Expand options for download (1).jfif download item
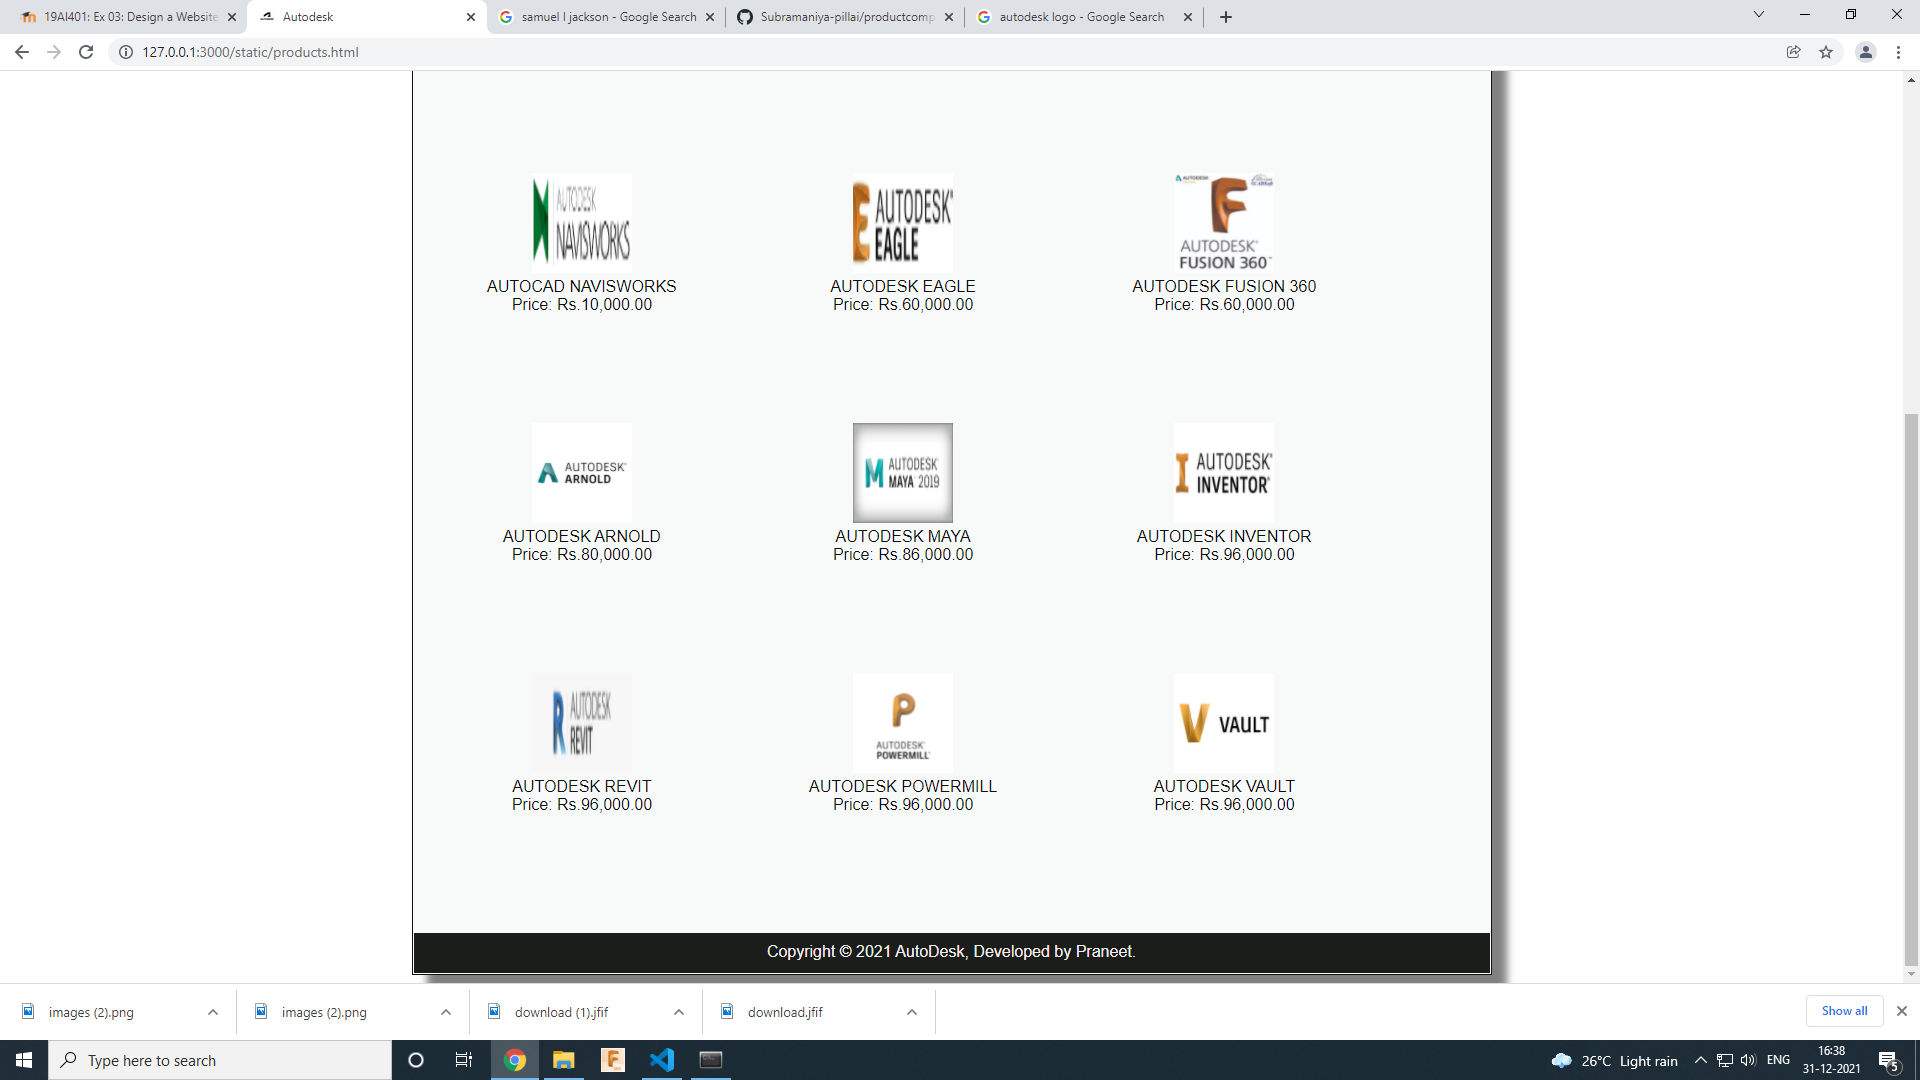This screenshot has width=1920, height=1080. pos(679,1012)
